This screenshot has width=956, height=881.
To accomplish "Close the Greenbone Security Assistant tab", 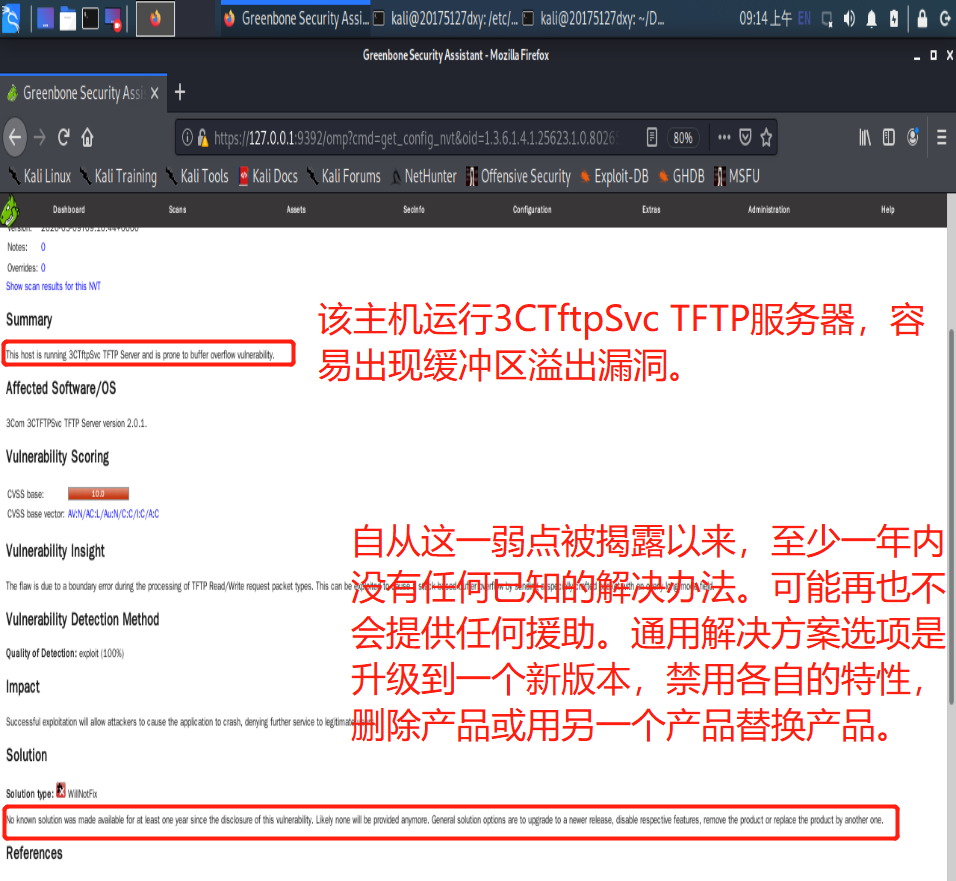I will coord(154,93).
